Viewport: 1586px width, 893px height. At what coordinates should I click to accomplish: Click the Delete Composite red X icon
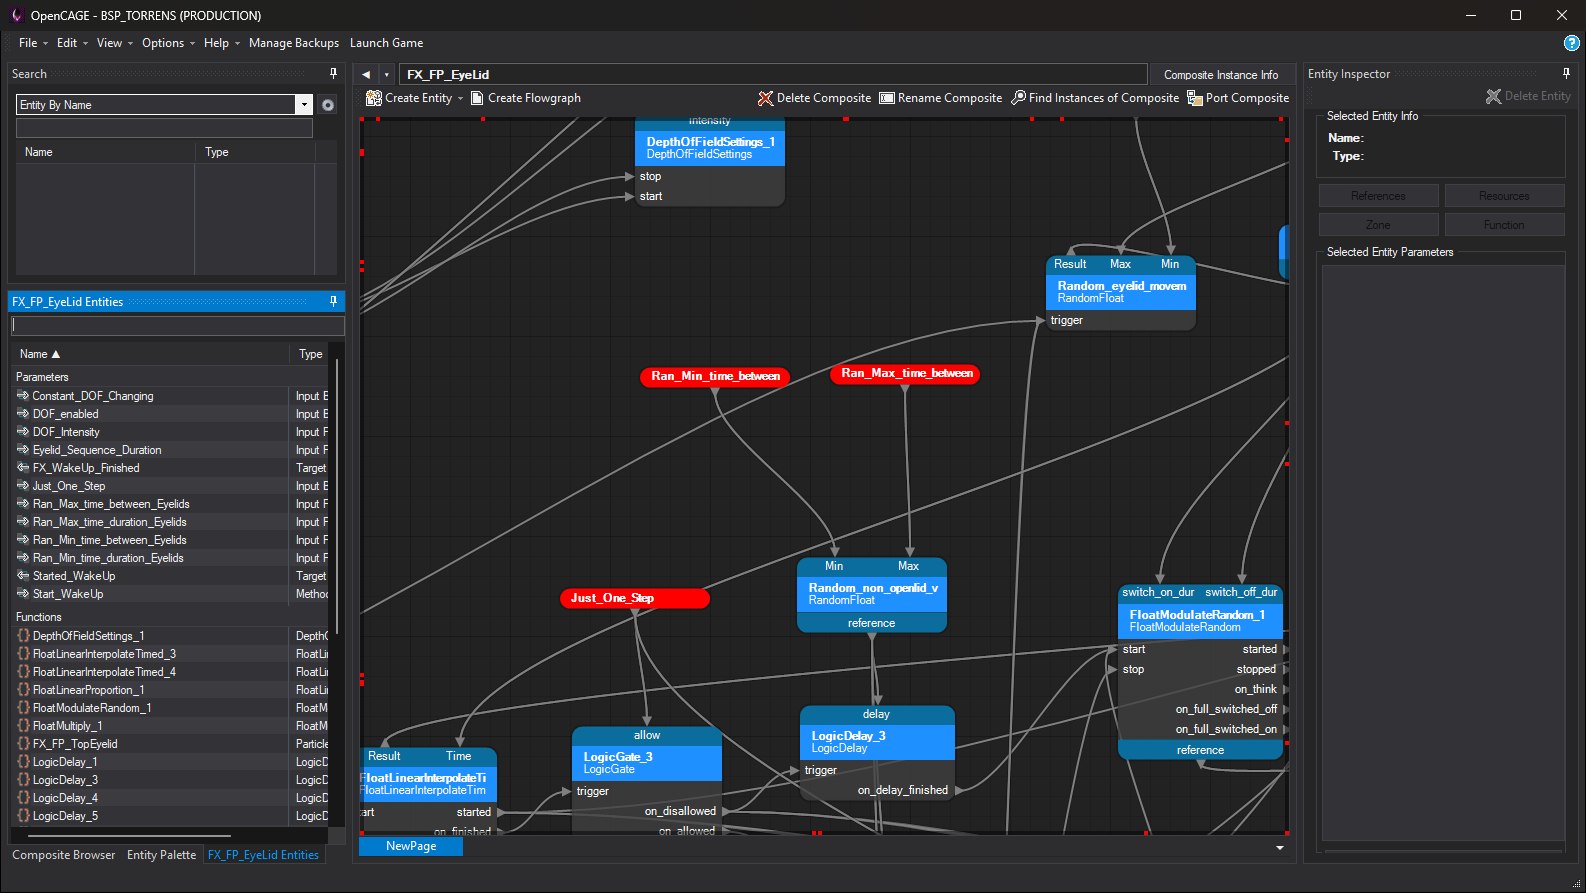tap(765, 98)
